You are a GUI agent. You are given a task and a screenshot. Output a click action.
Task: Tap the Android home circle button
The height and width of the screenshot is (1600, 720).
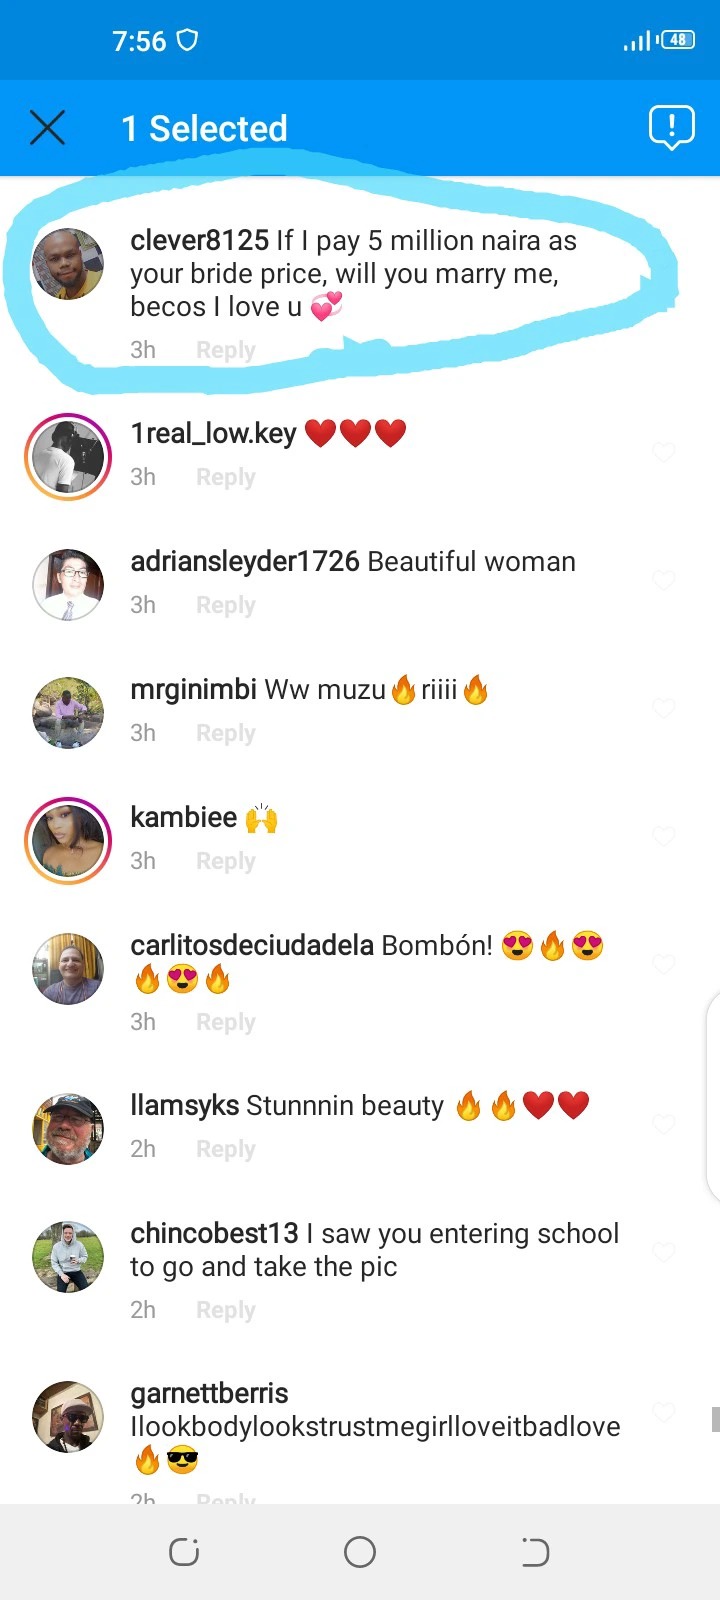click(360, 1552)
